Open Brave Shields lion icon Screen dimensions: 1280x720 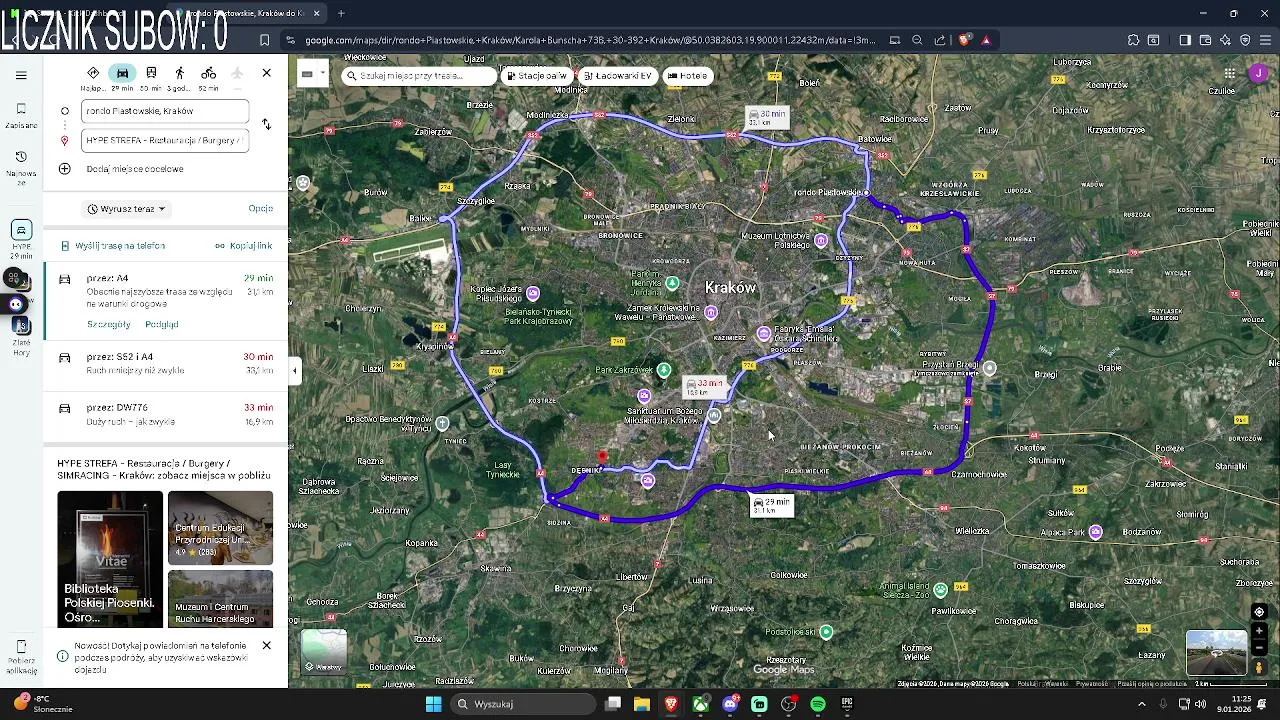(x=964, y=40)
